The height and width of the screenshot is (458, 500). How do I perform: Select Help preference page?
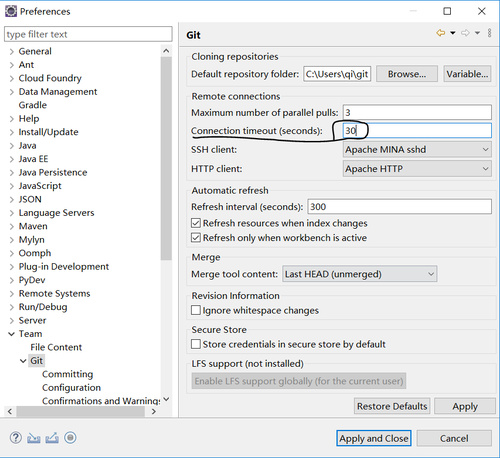tap(29, 119)
